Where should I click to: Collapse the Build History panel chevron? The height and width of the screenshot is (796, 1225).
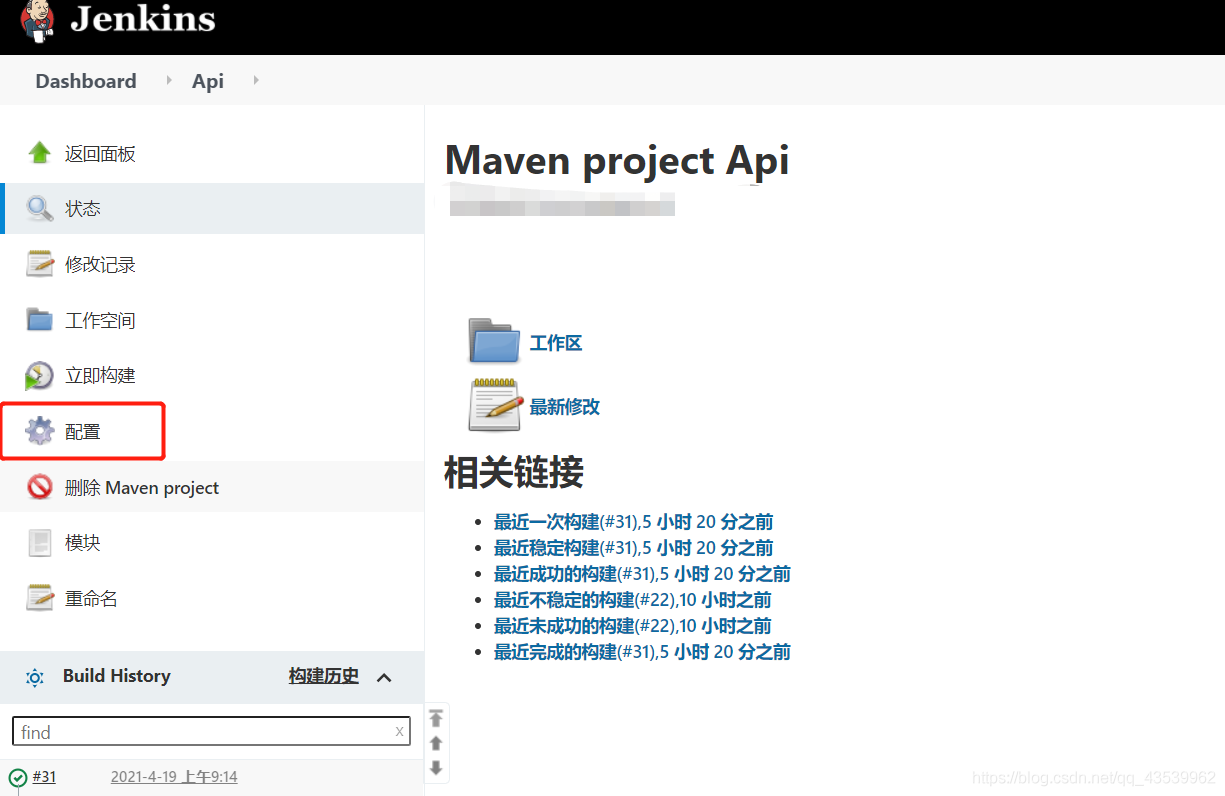384,678
